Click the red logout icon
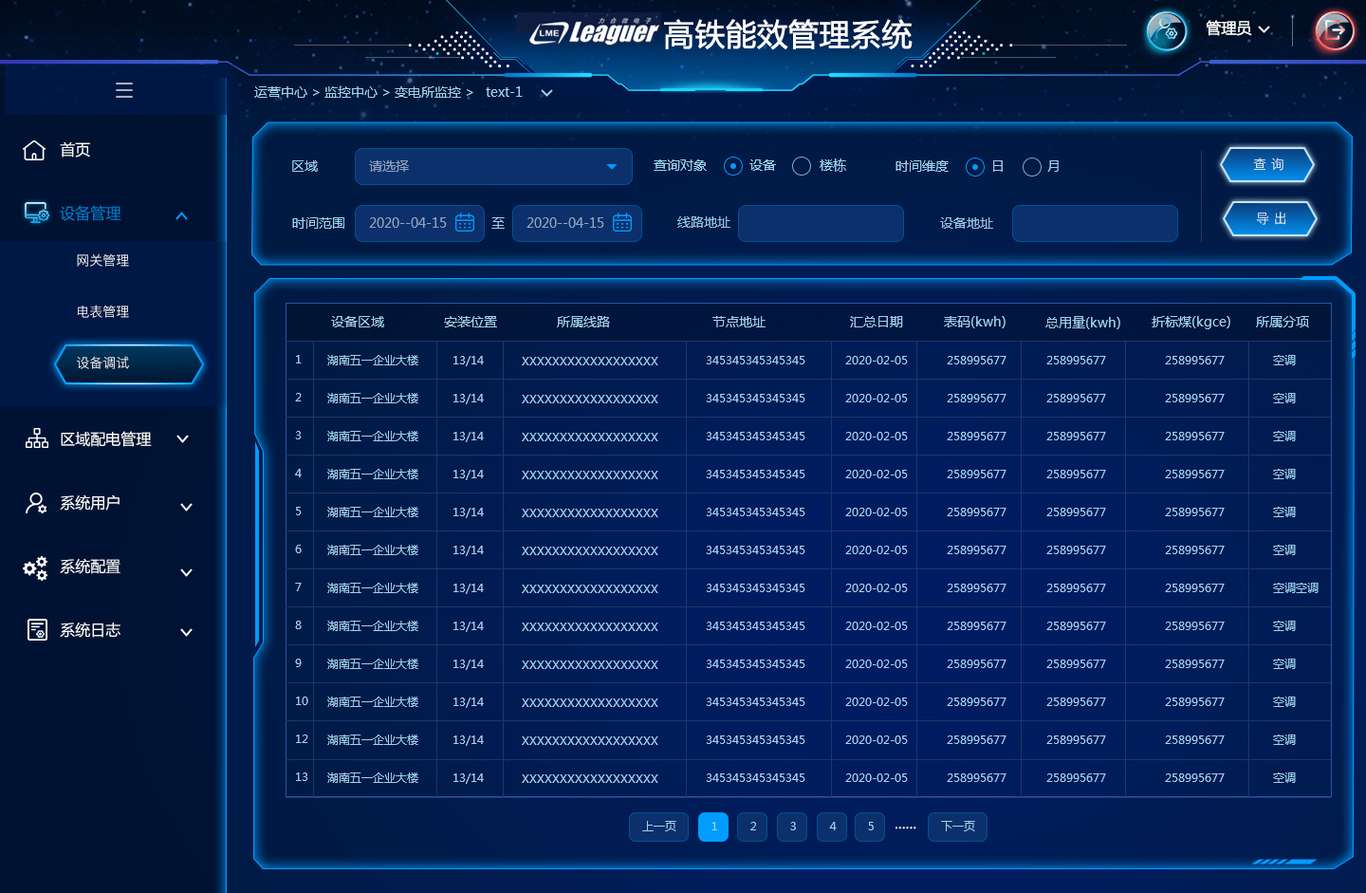 click(x=1334, y=31)
